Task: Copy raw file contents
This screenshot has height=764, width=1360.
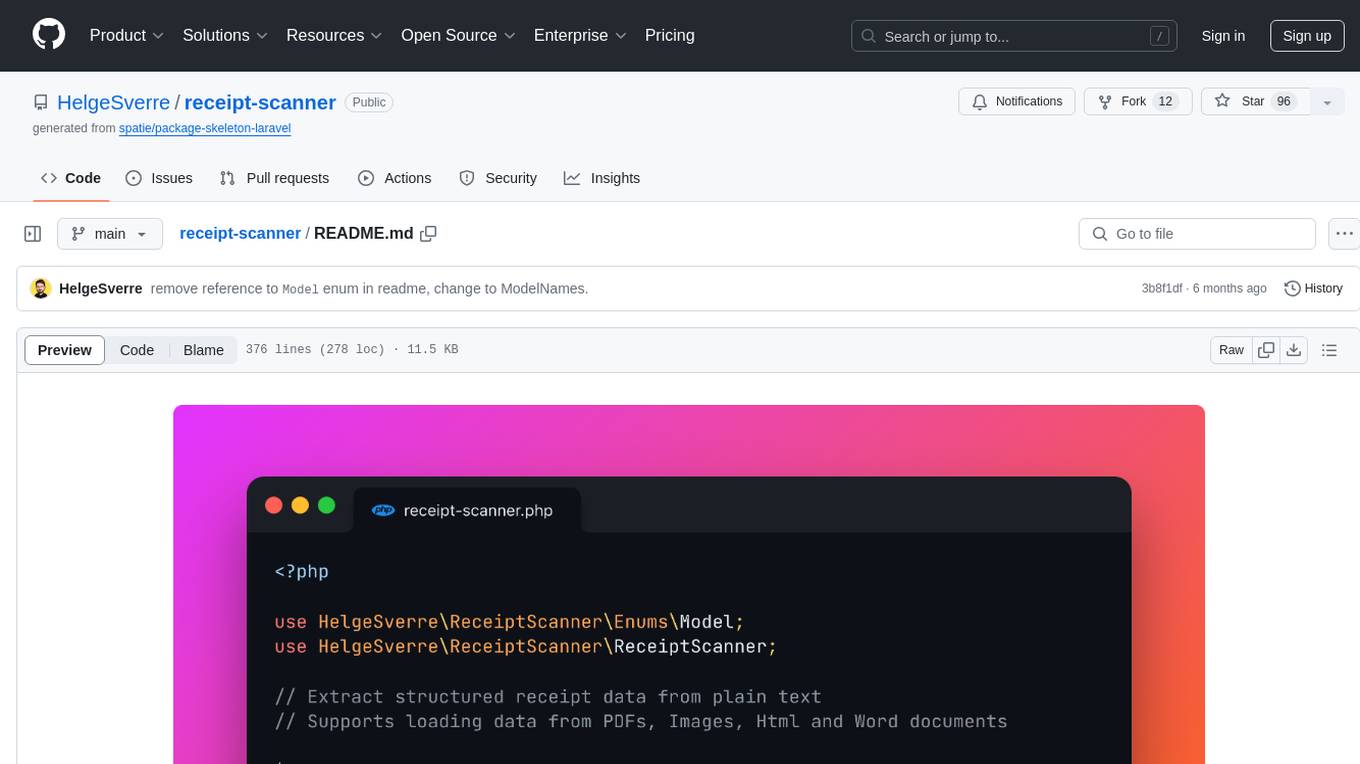Action: [1266, 350]
